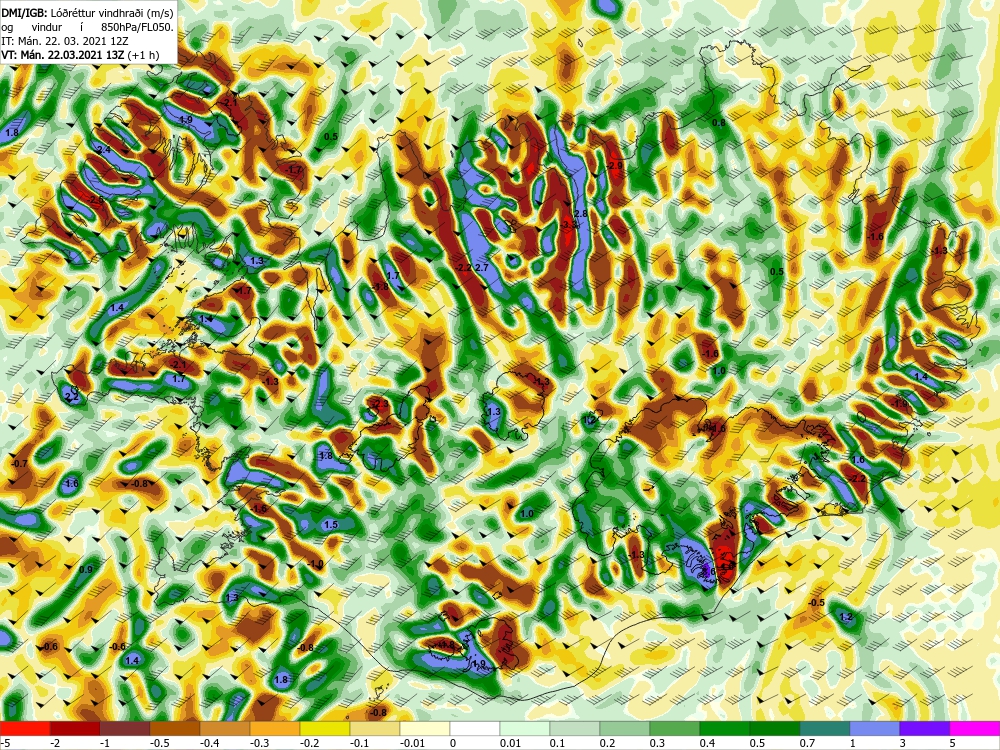The height and width of the screenshot is (750, 1000).
Task: Click the '-2.5' value on the map
Action: pos(96,200)
